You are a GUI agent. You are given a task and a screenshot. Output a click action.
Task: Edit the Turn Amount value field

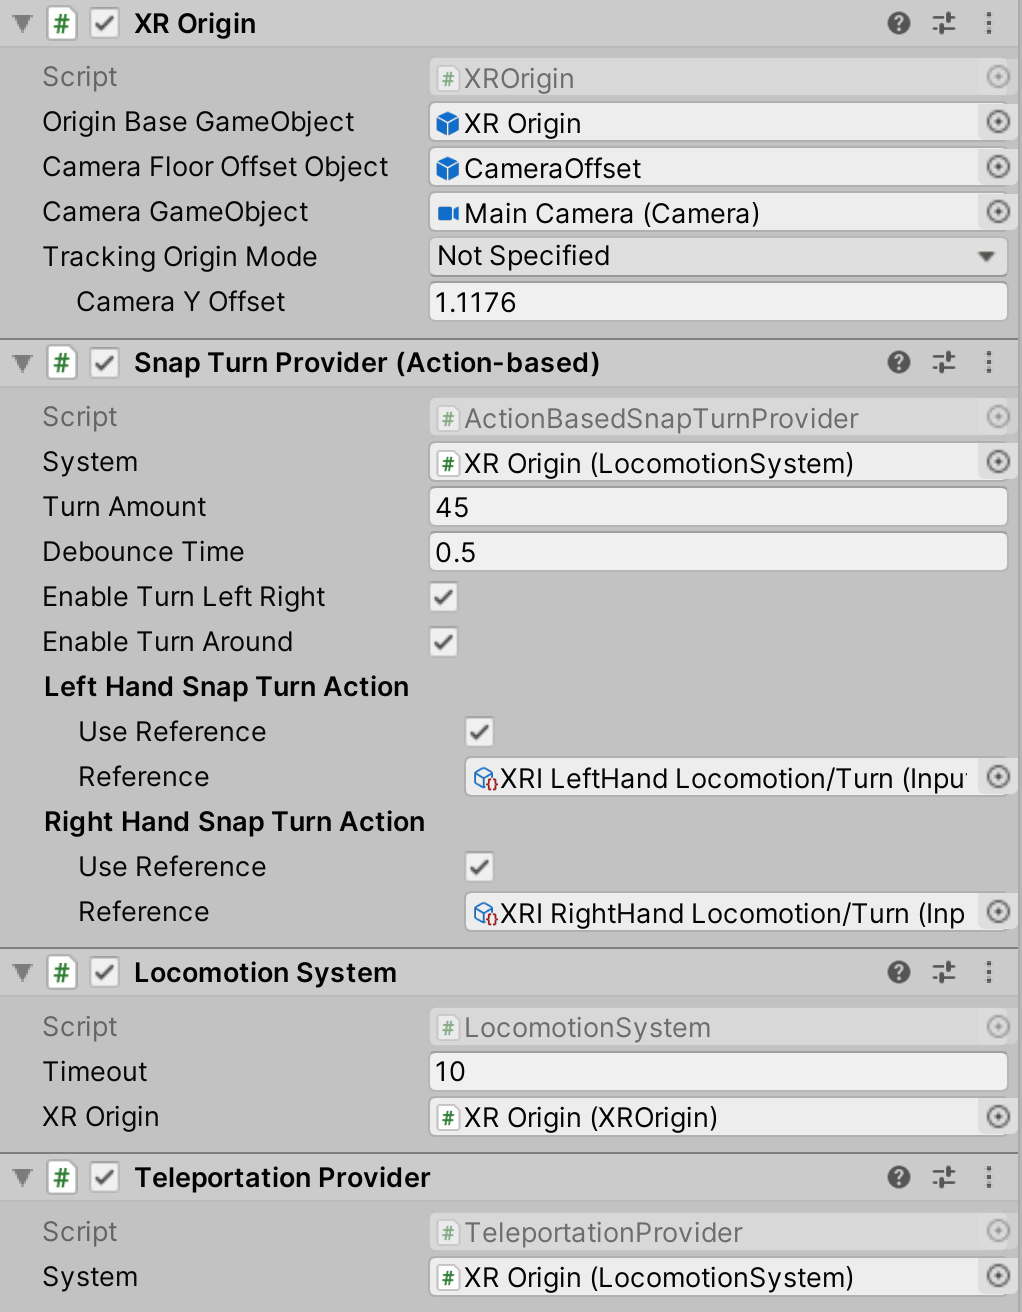coord(718,507)
